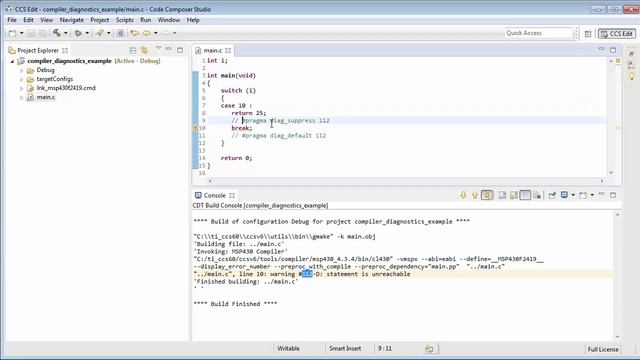
Task: Click the Open Perspective icon
Action: (x=588, y=34)
